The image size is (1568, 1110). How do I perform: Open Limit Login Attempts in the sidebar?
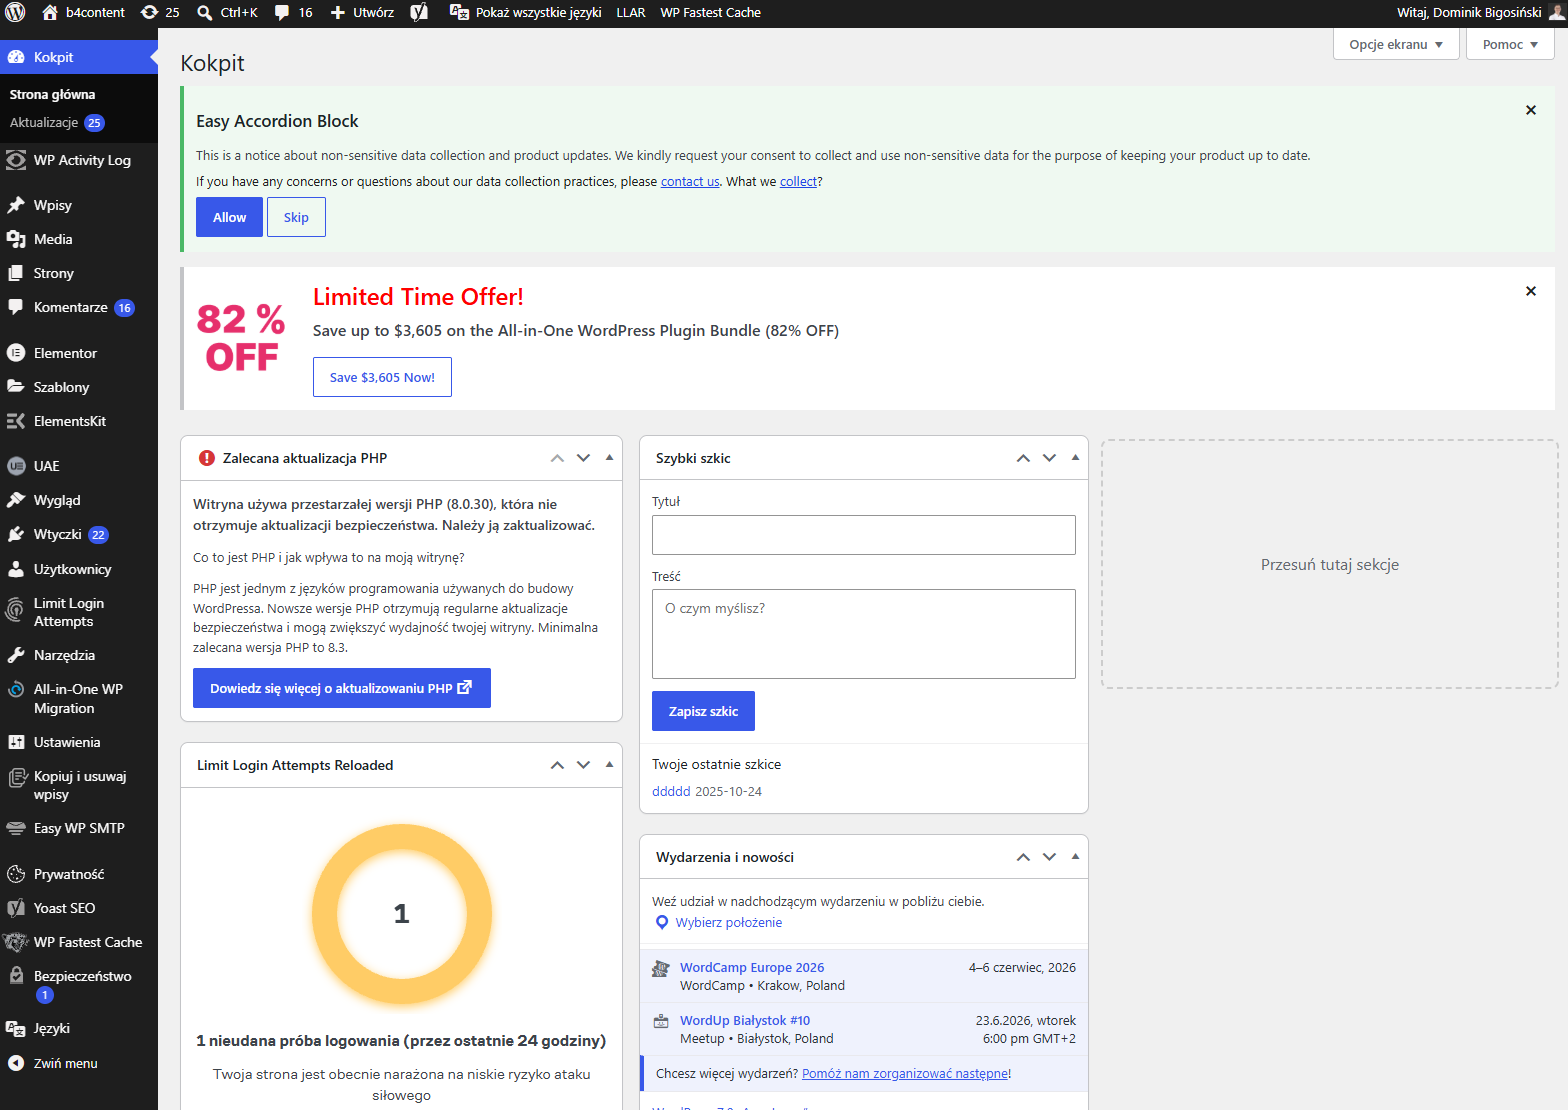[x=79, y=612]
